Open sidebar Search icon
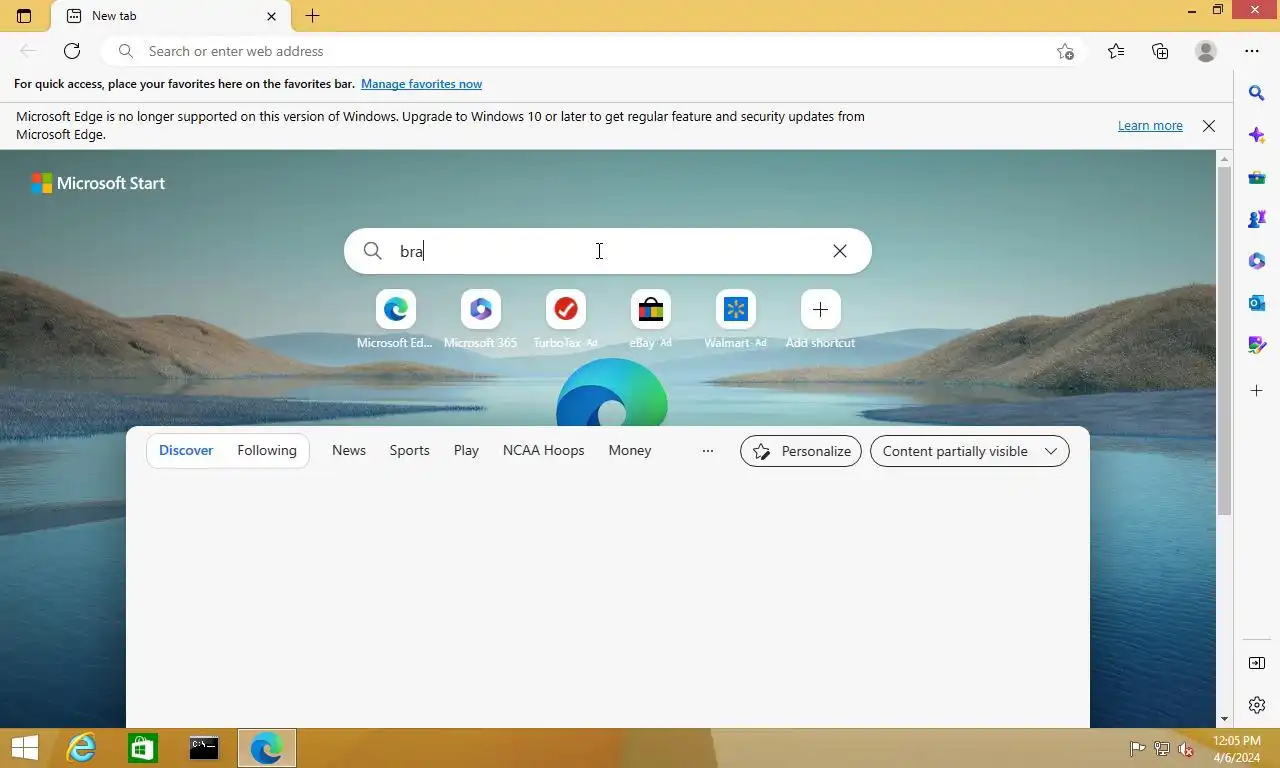Image resolution: width=1280 pixels, height=768 pixels. (1257, 93)
